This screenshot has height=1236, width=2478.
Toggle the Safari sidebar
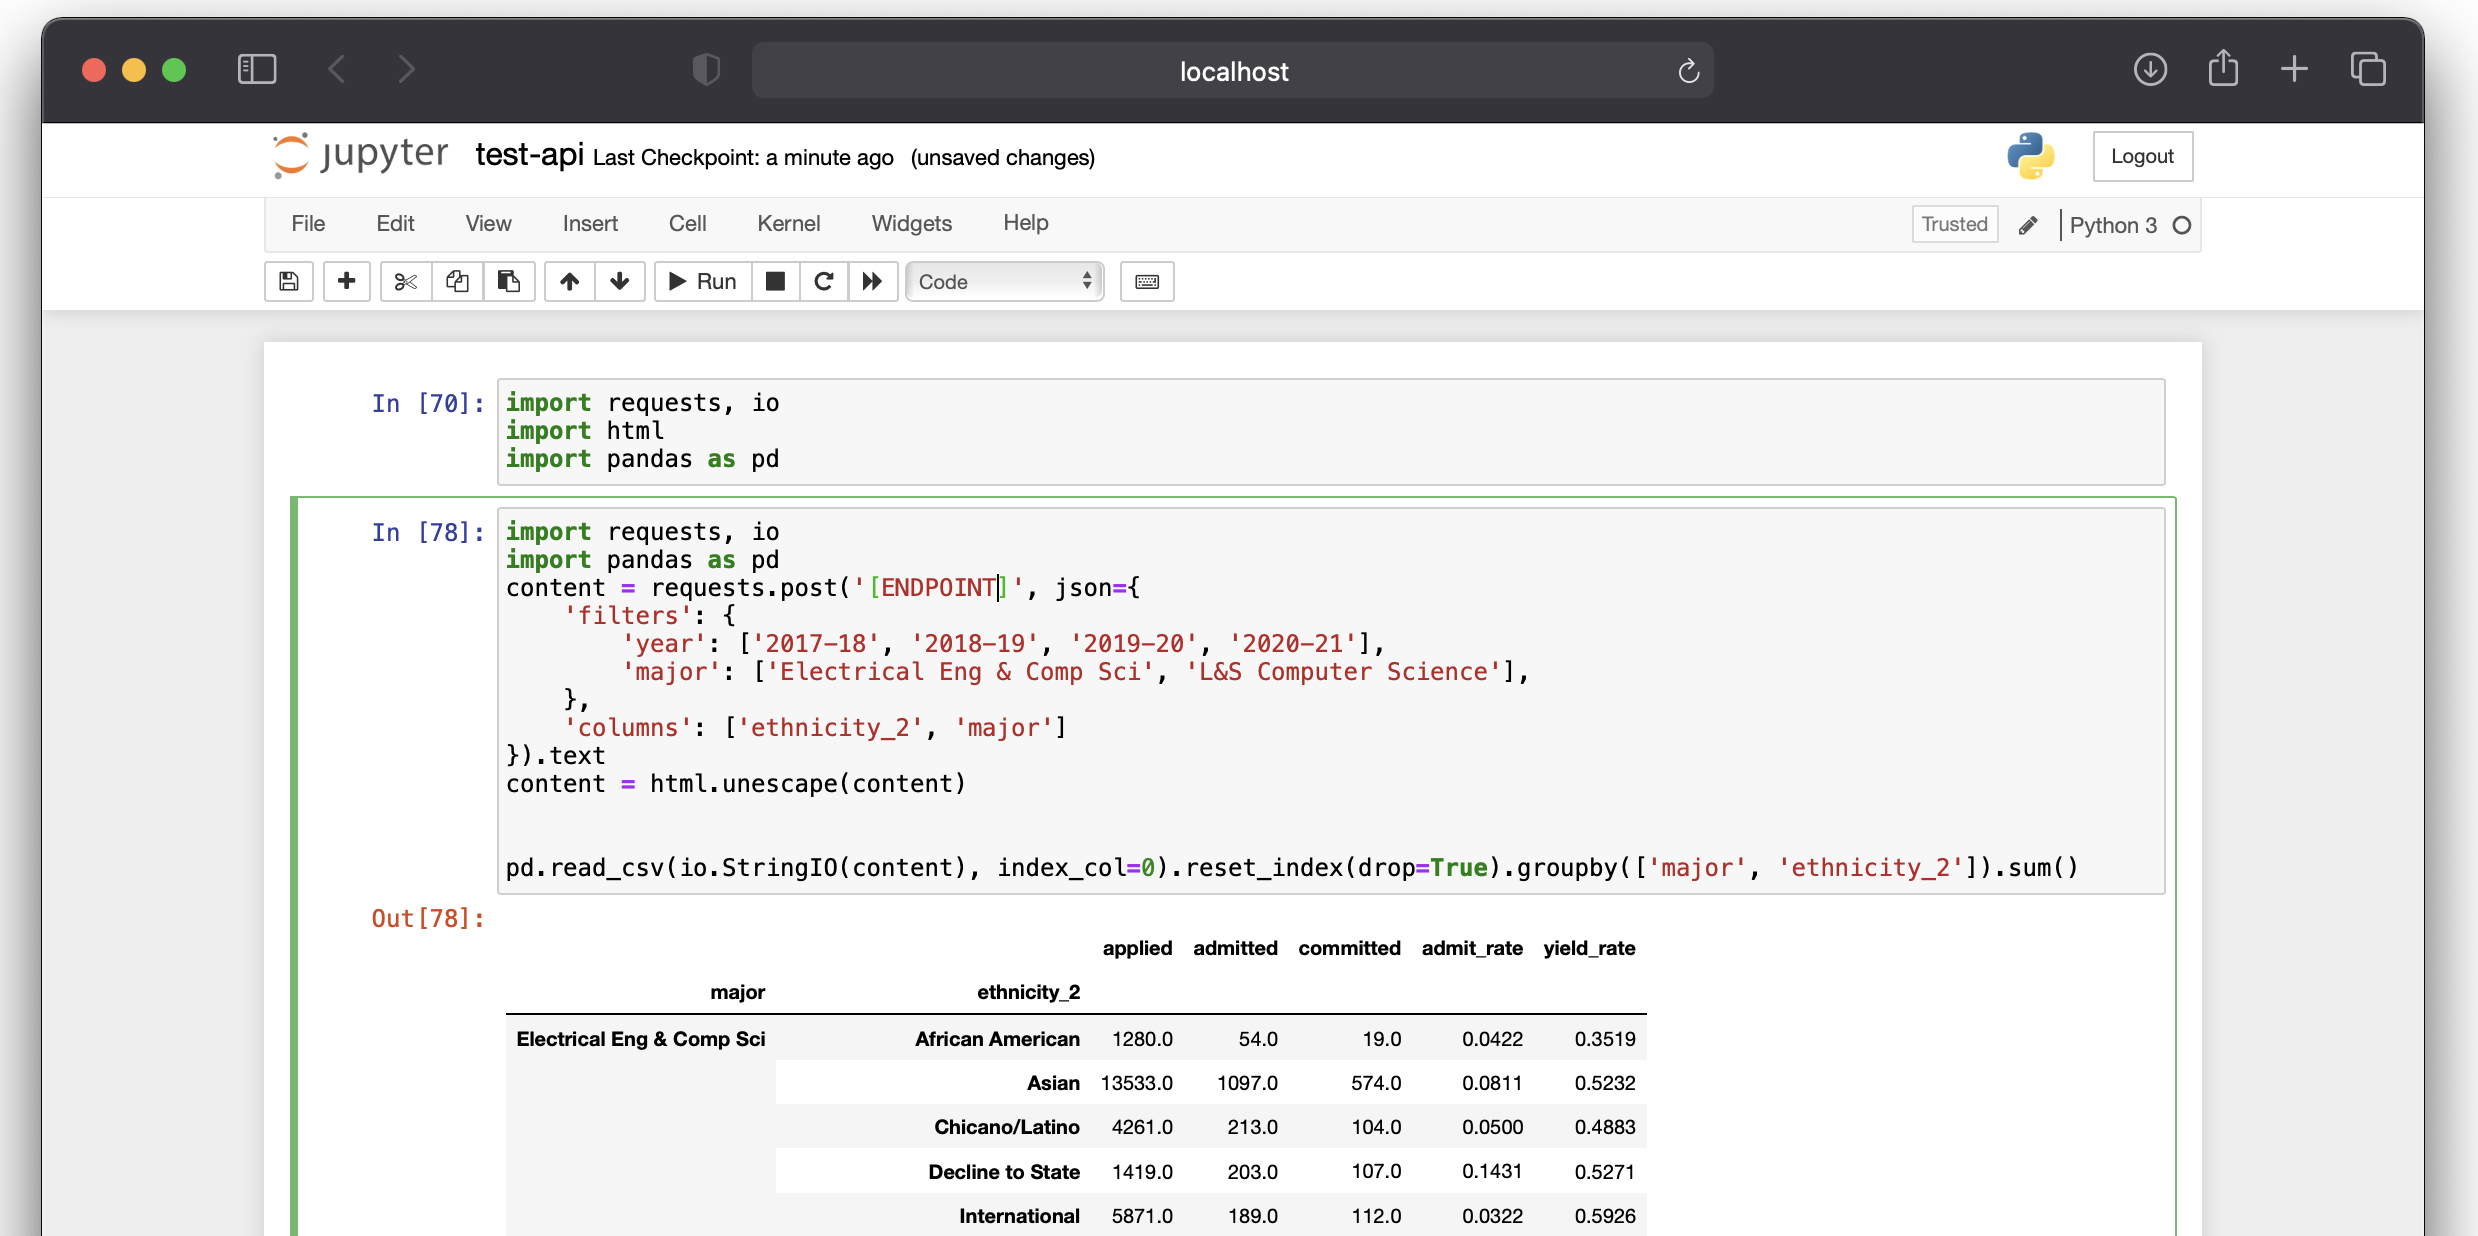256,69
